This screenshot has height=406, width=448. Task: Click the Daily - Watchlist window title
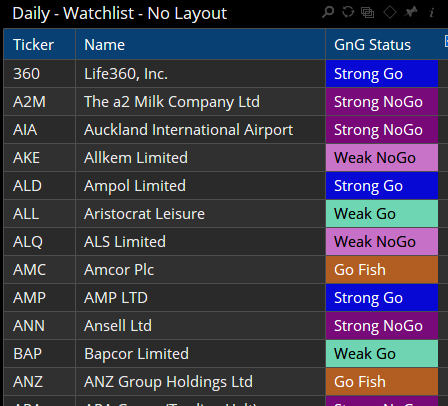119,14
